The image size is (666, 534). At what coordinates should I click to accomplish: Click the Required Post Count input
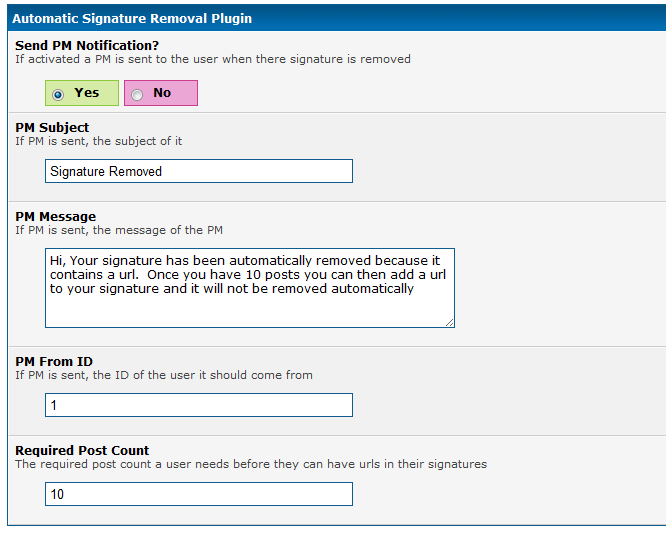tap(199, 494)
